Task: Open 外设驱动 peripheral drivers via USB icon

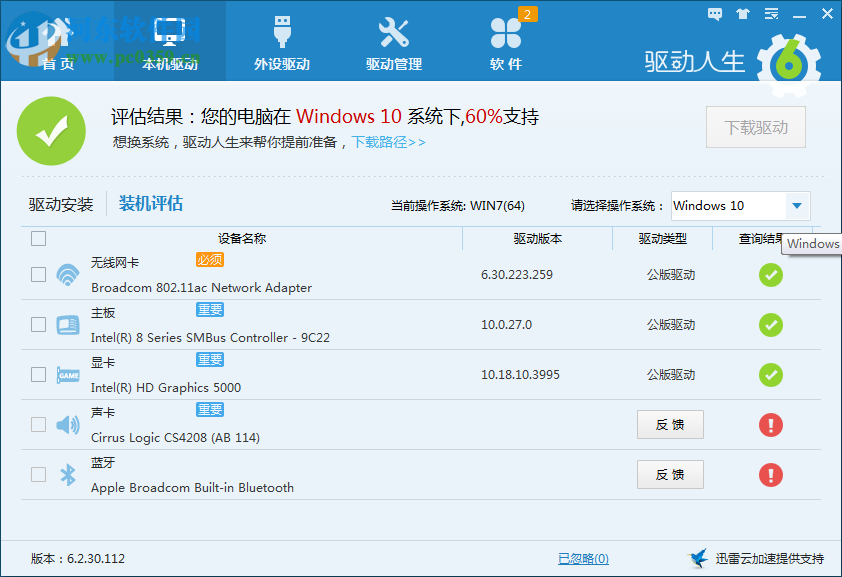Action: click(283, 30)
